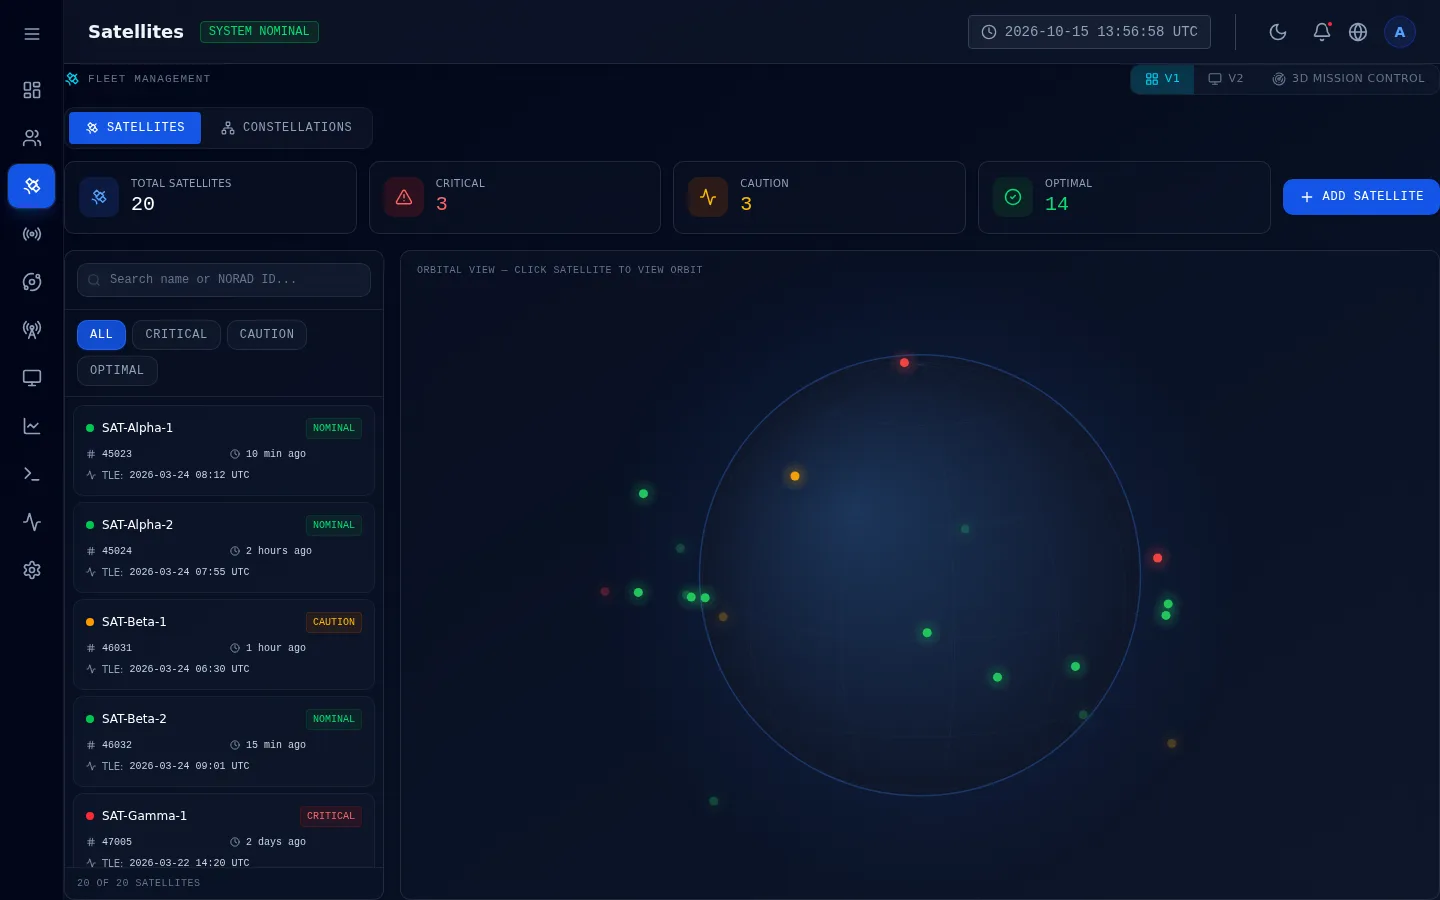Screen dimensions: 1440x900
Task: Click the Critical count card
Action: [x=515, y=197]
